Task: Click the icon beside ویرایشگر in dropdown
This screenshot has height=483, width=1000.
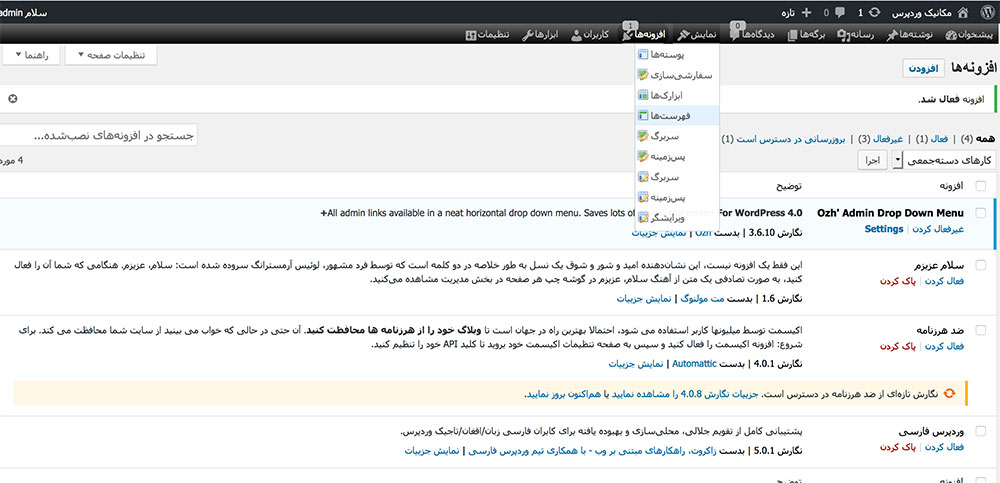Action: click(643, 218)
